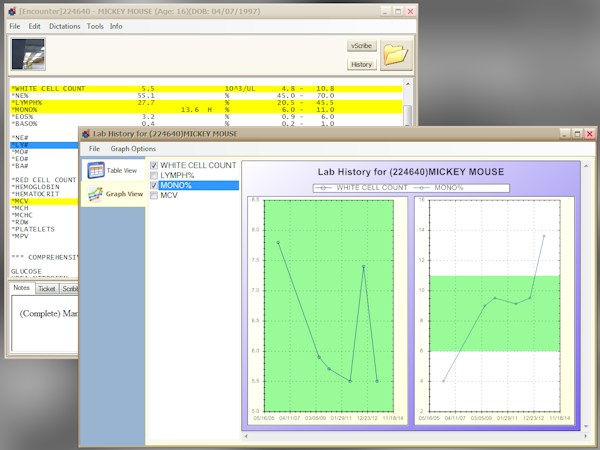
Task: Open the Dictations menu
Action: click(x=64, y=26)
